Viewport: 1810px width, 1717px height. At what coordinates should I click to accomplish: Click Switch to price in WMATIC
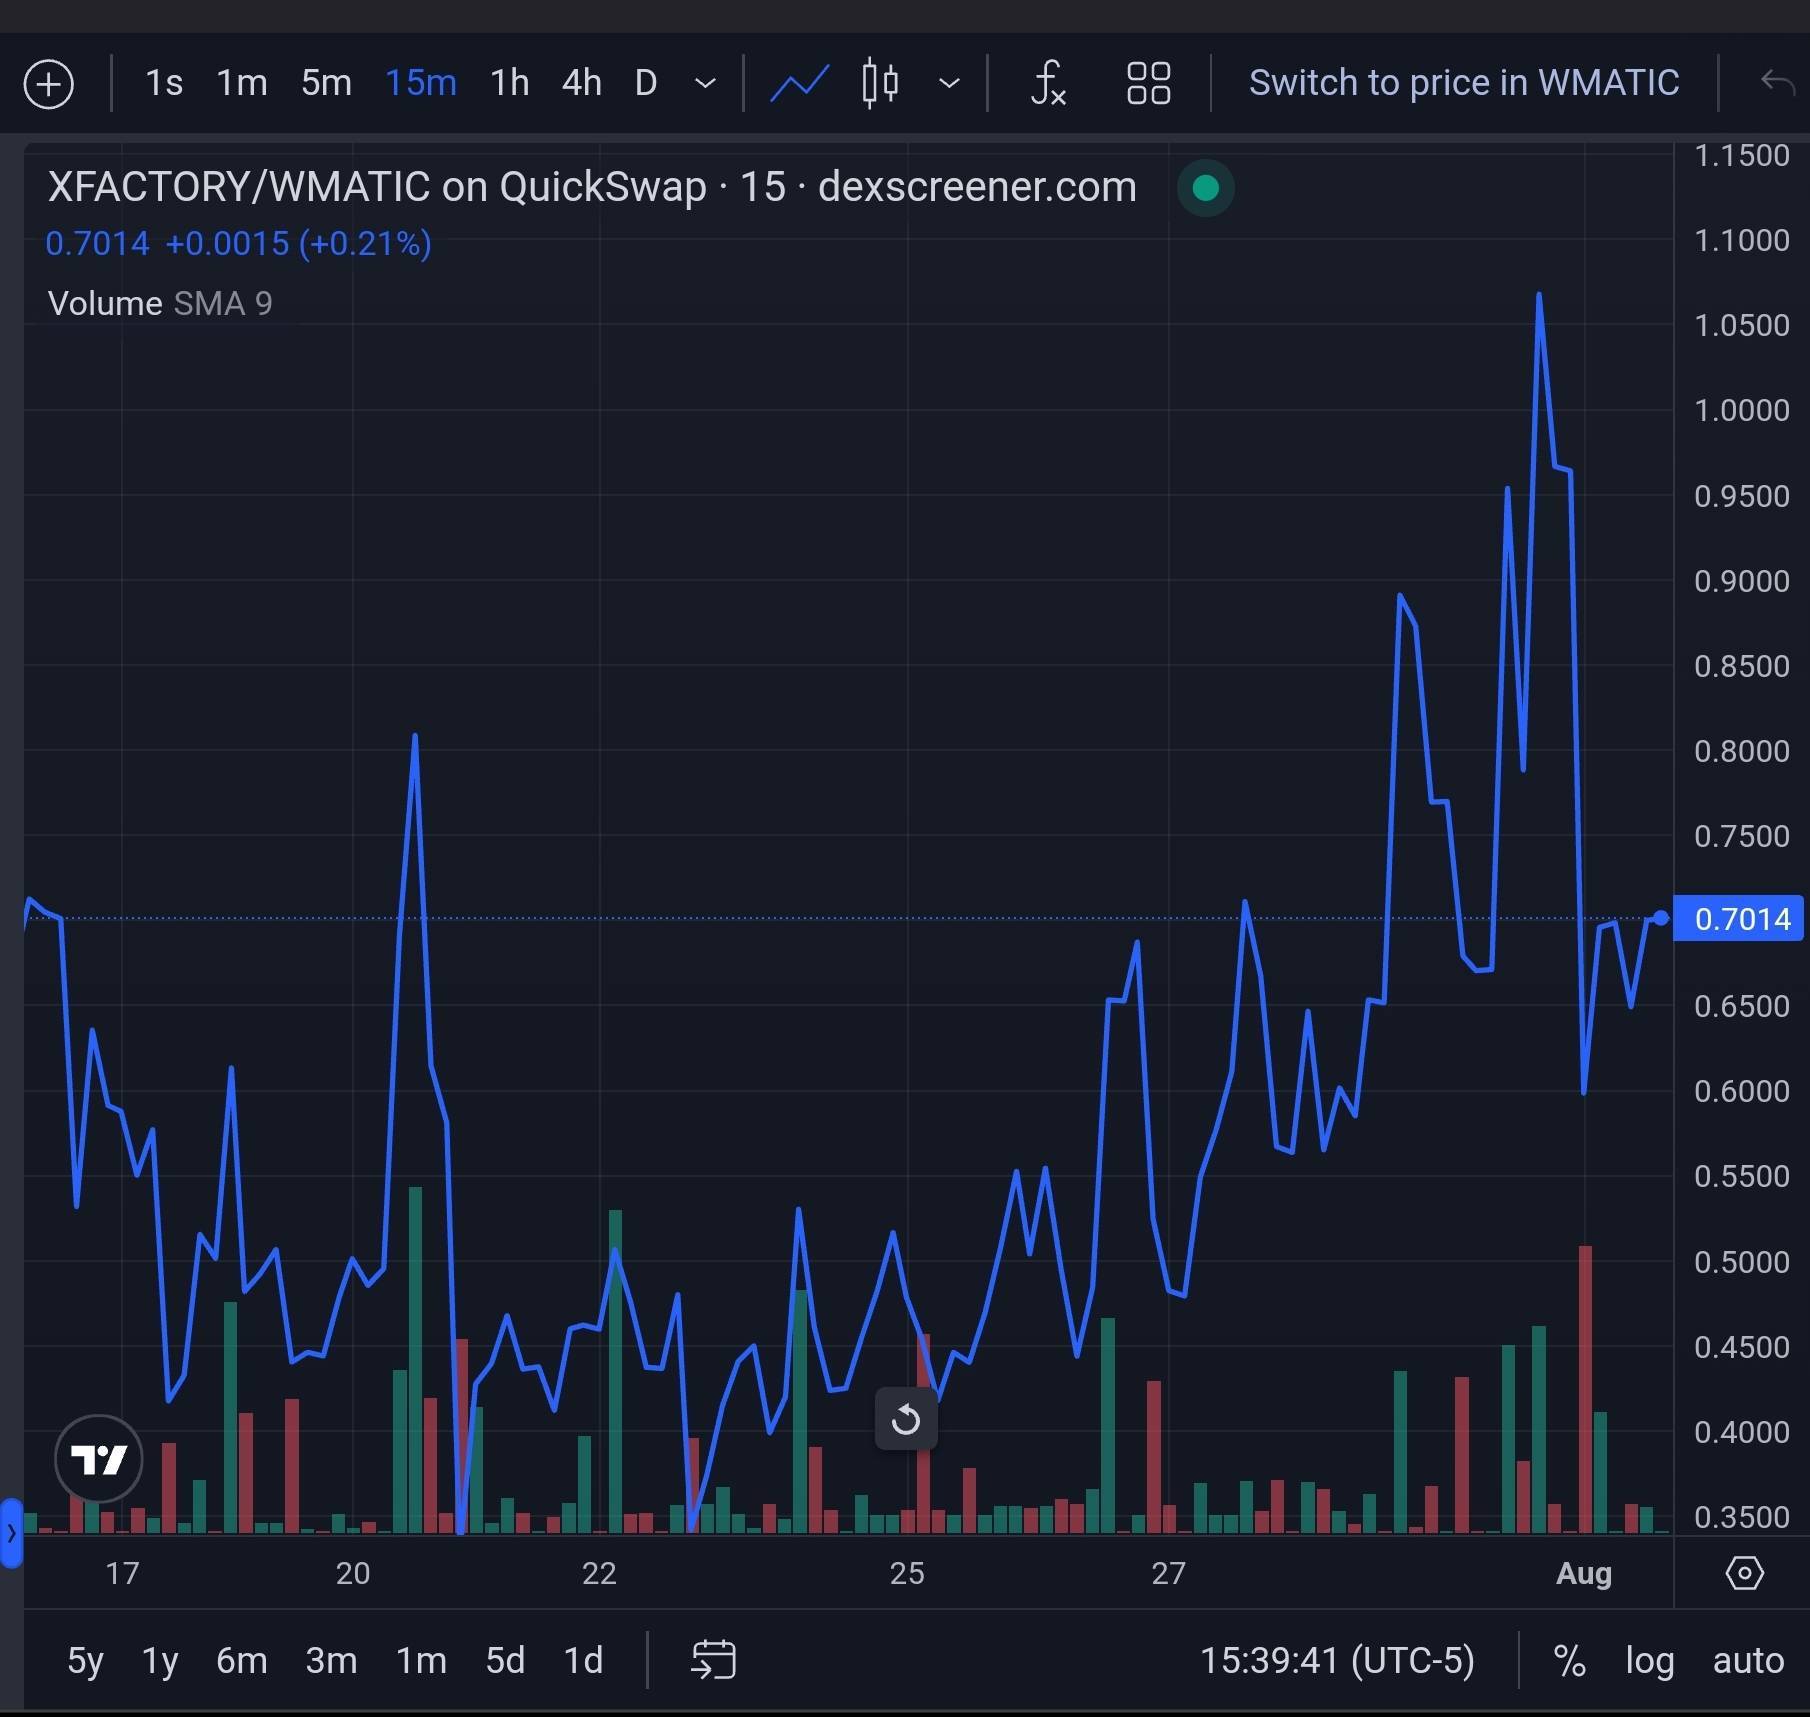pos(1464,83)
